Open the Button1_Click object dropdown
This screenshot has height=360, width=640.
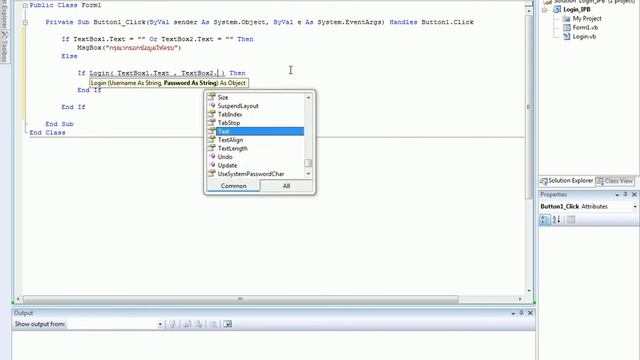tap(635, 207)
